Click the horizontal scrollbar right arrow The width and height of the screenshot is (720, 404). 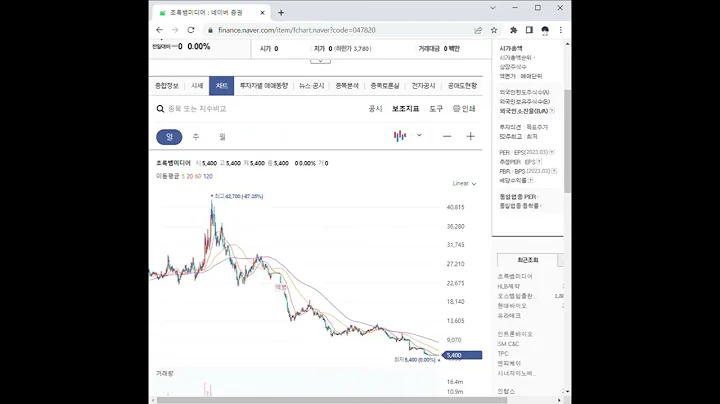point(559,400)
